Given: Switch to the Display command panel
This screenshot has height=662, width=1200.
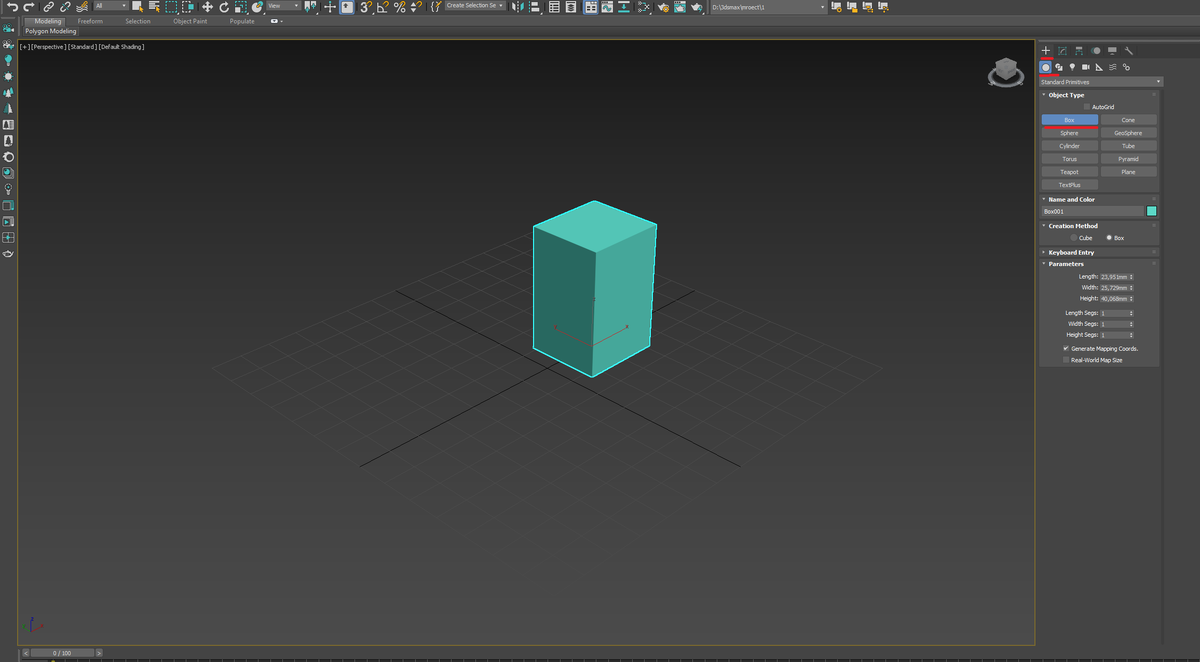Looking at the screenshot, I should (1112, 50).
